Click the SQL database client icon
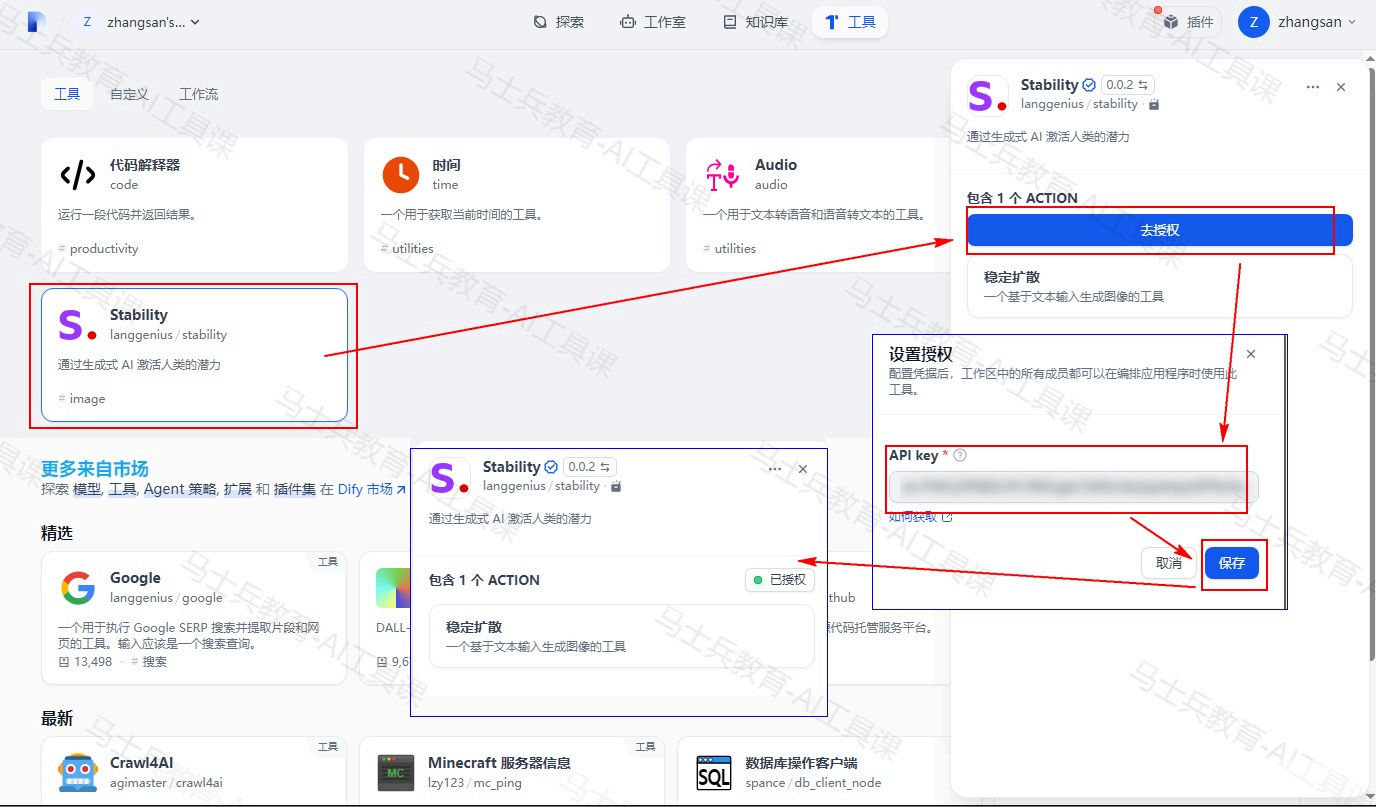Viewport: 1376px width, 807px height. 714,773
